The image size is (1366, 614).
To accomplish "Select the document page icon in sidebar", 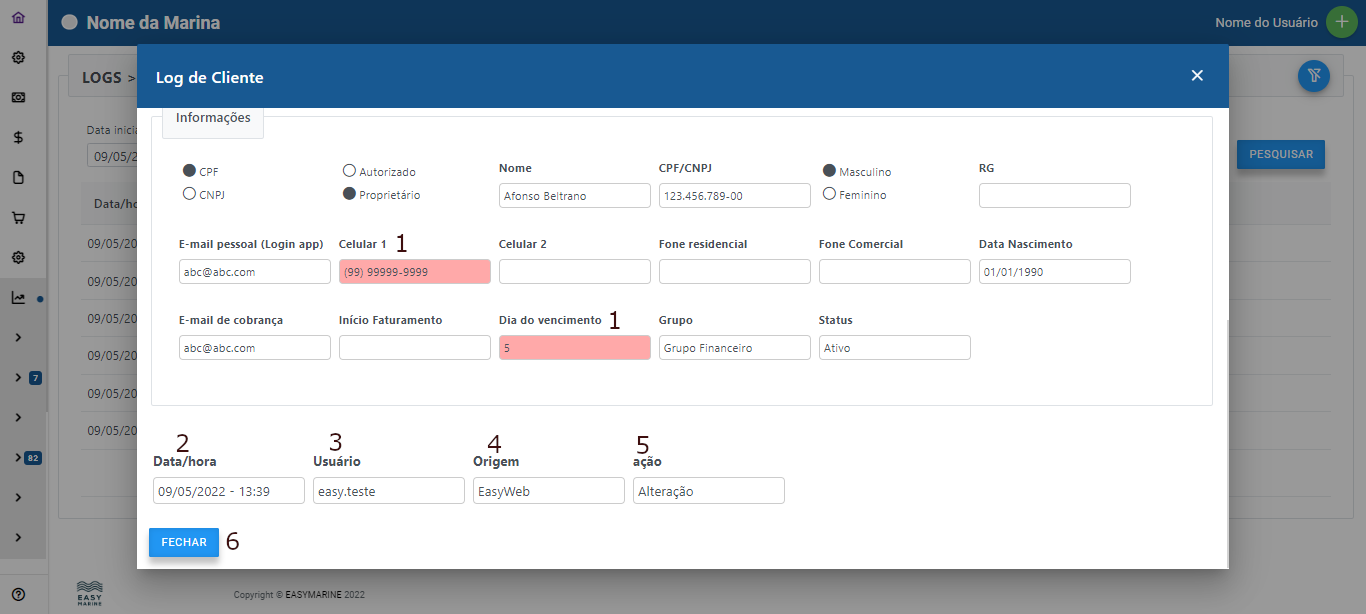I will [x=18, y=177].
